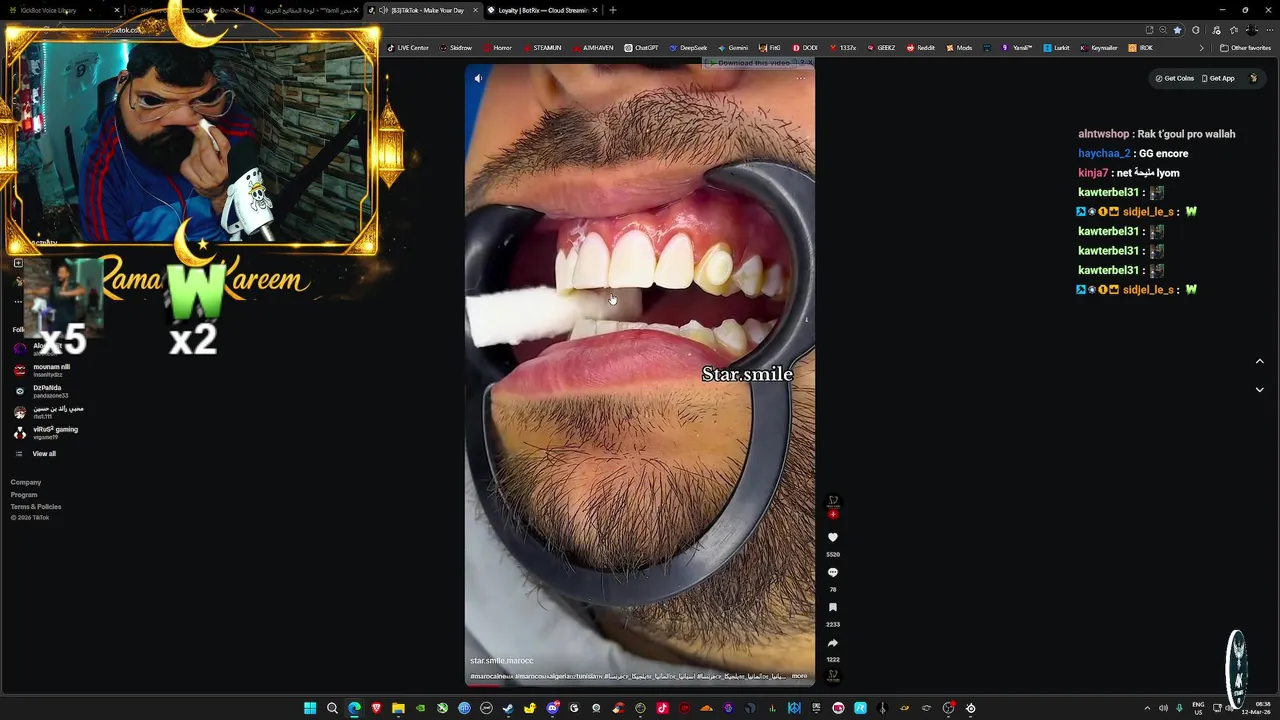Go to next video with down chevron

tap(1259, 389)
